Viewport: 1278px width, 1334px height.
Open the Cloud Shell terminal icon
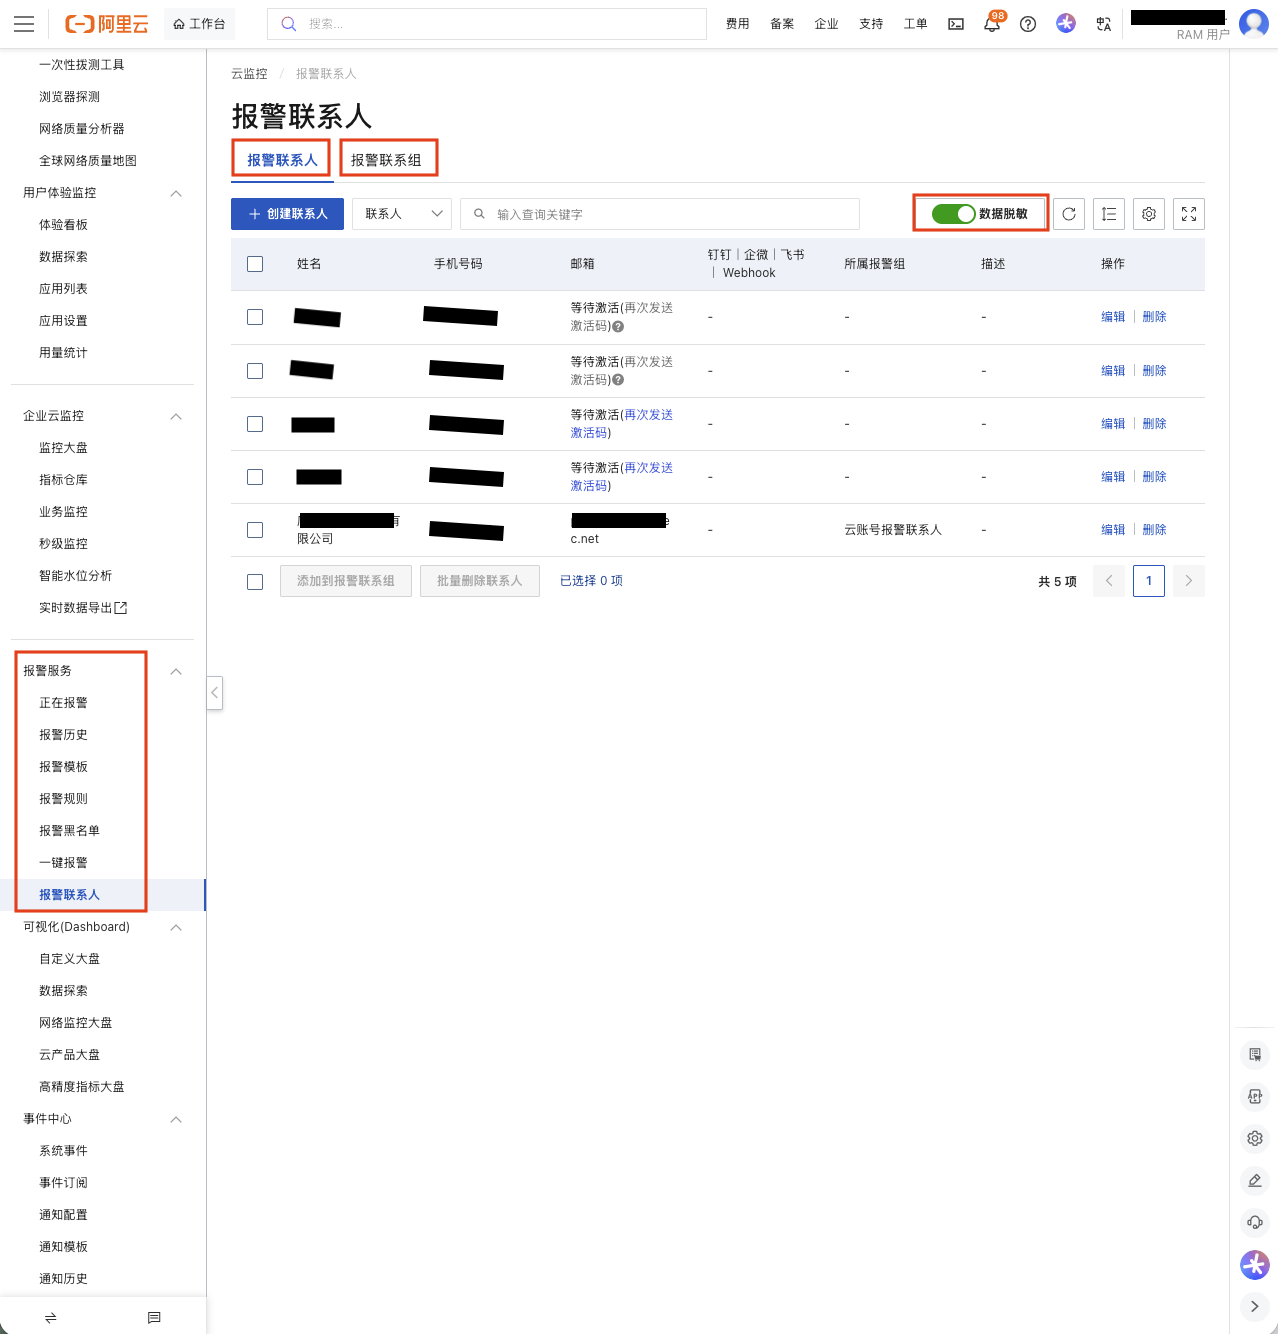click(956, 24)
